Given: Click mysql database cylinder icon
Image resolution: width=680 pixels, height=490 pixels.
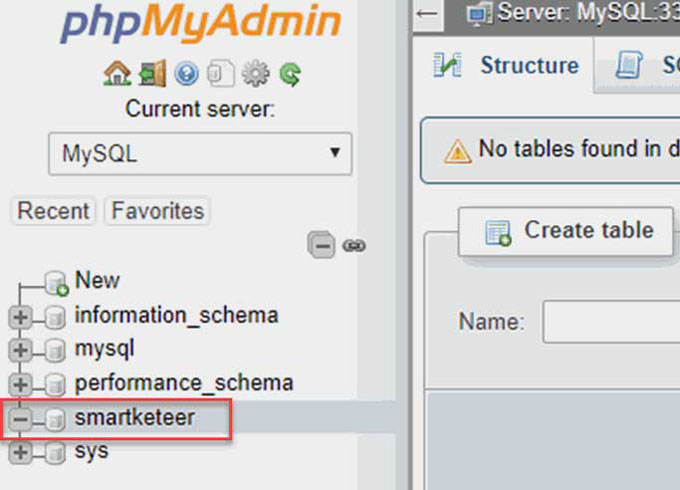Looking at the screenshot, I should point(55,350).
